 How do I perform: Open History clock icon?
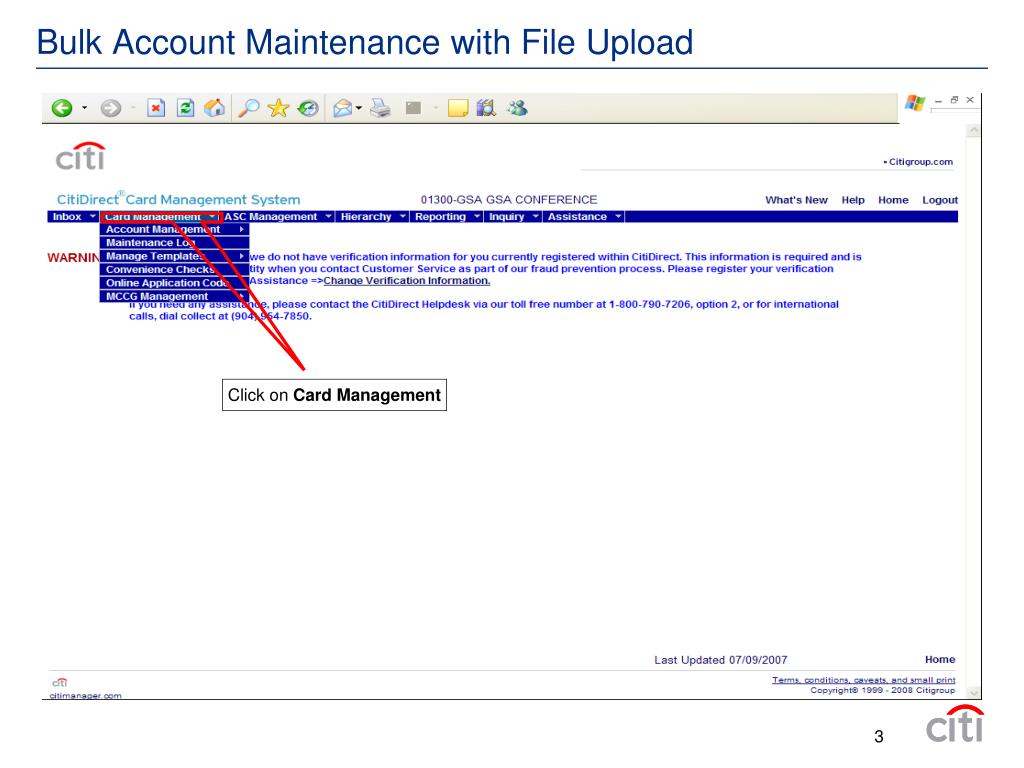coord(308,108)
